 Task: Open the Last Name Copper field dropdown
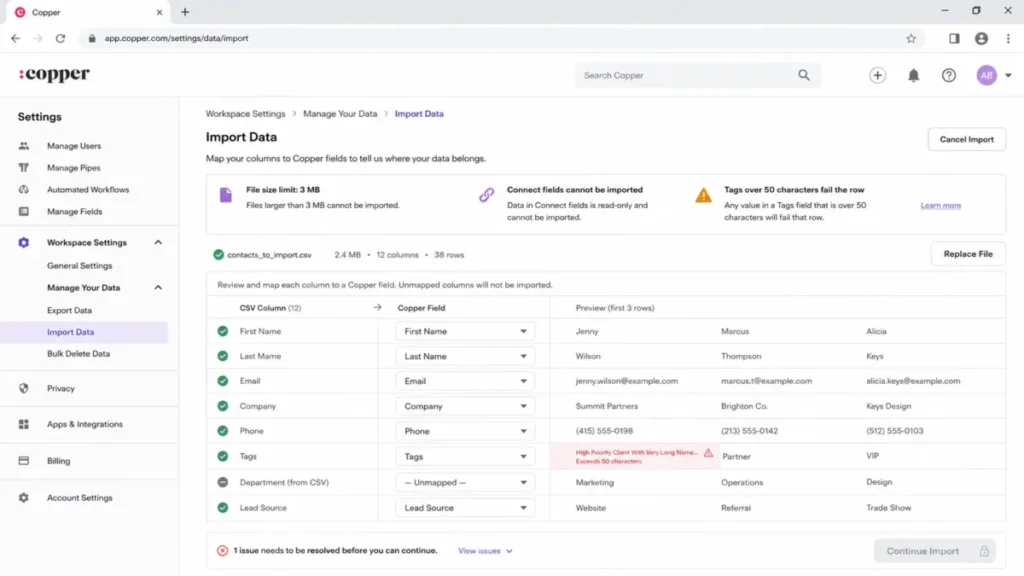coord(464,356)
